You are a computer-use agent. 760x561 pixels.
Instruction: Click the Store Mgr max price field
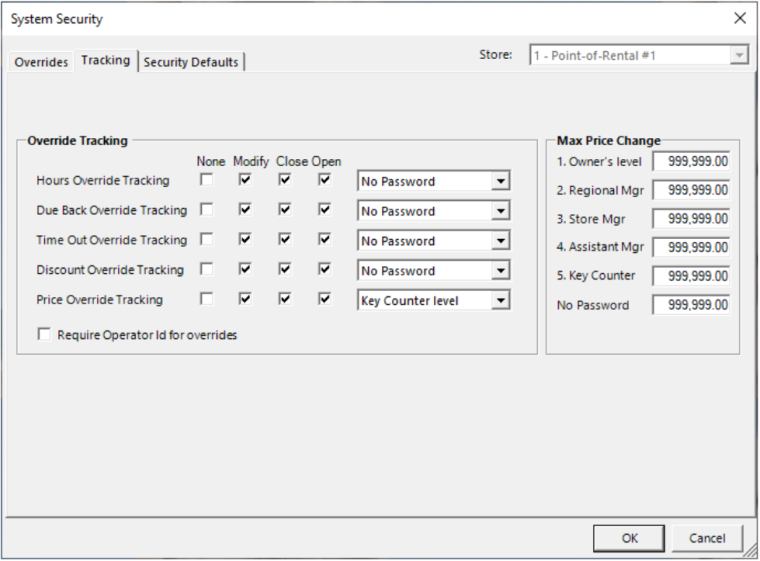tap(691, 219)
